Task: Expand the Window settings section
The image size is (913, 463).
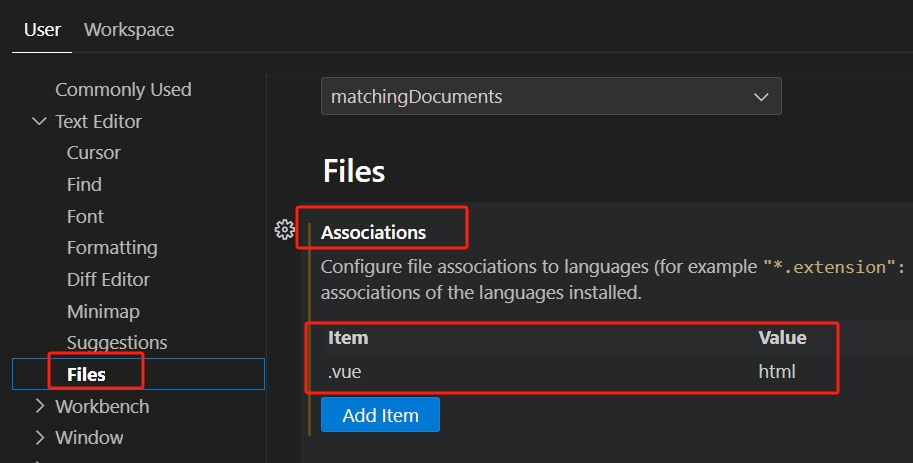Action: 40,437
